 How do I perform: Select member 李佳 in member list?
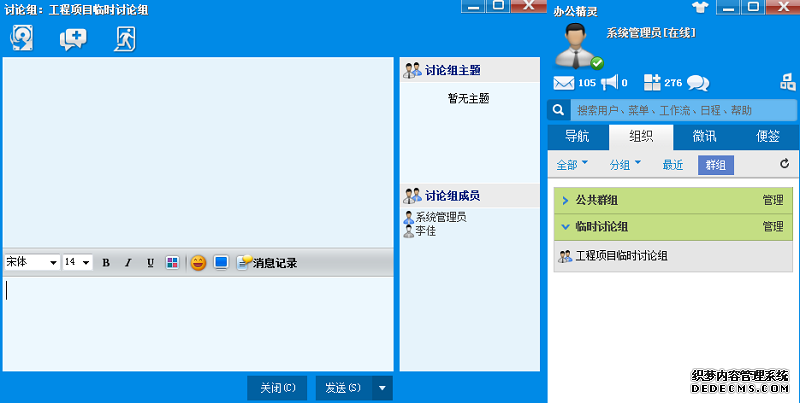pos(420,231)
